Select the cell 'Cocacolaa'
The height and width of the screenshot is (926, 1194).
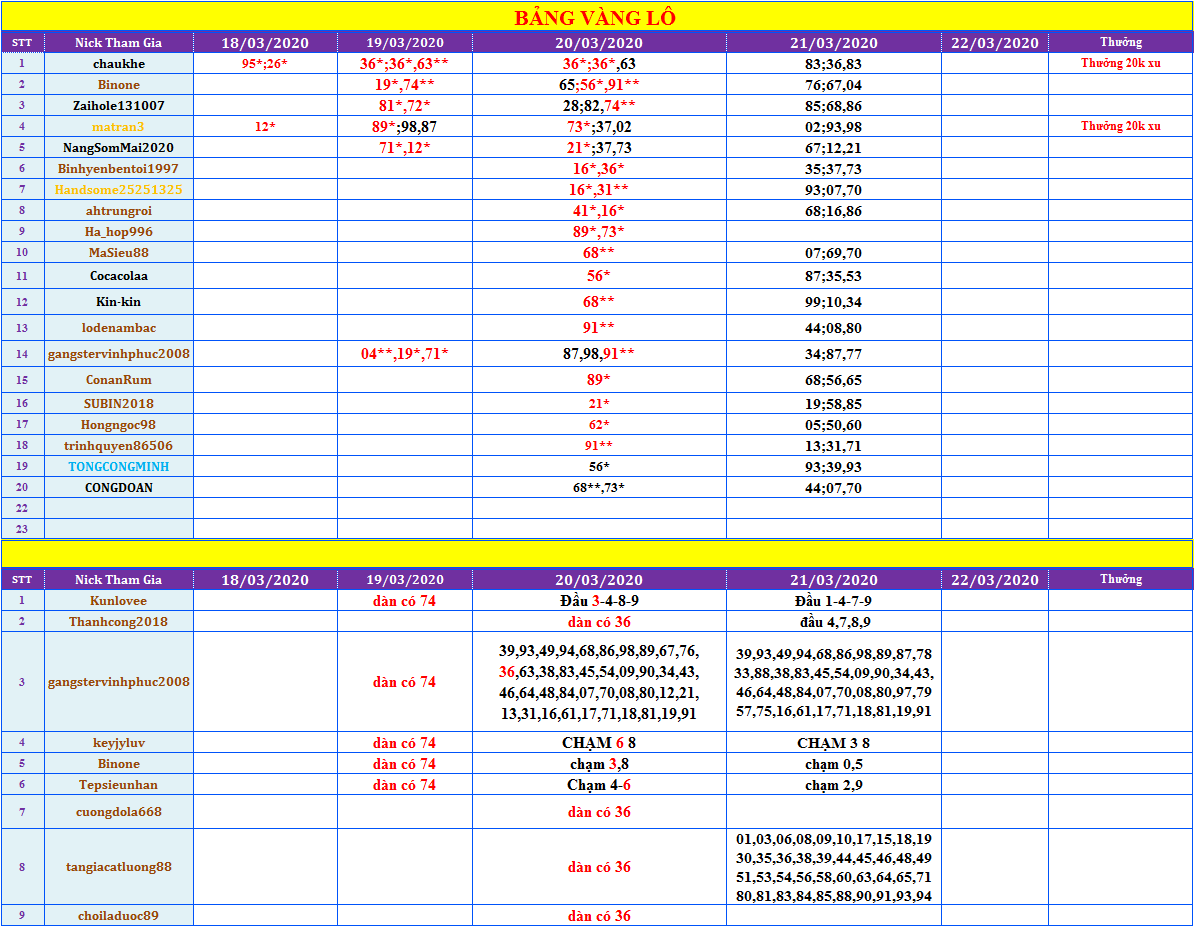point(119,276)
